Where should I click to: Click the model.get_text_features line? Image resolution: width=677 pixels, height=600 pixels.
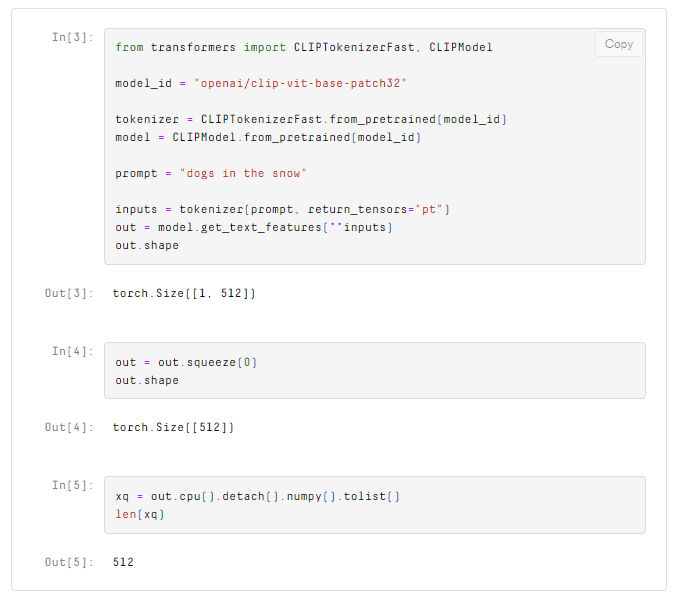click(x=254, y=227)
